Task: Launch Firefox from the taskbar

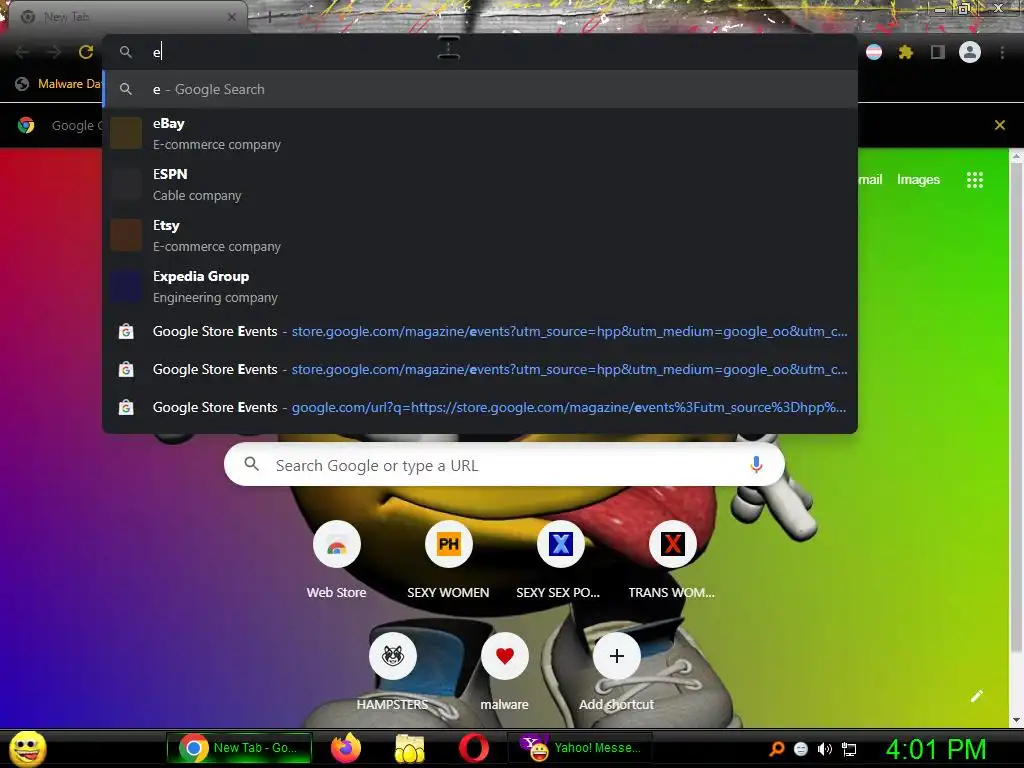Action: 346,748
